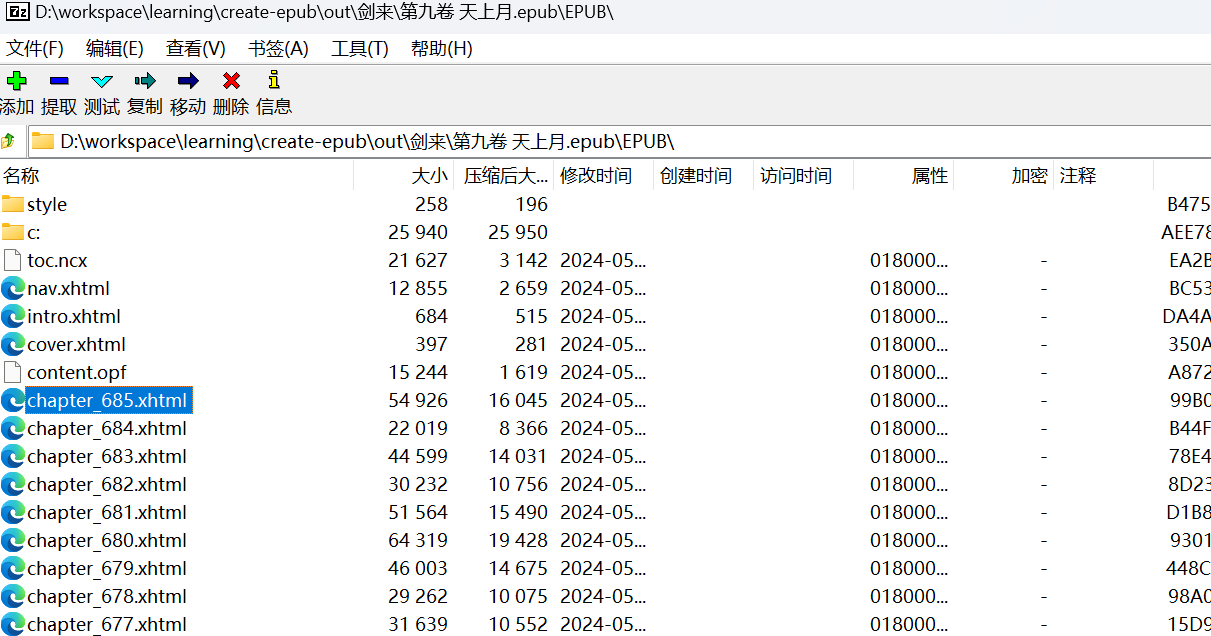Open the 工具(T) menu
The width and height of the screenshot is (1211, 636).
(x=358, y=47)
